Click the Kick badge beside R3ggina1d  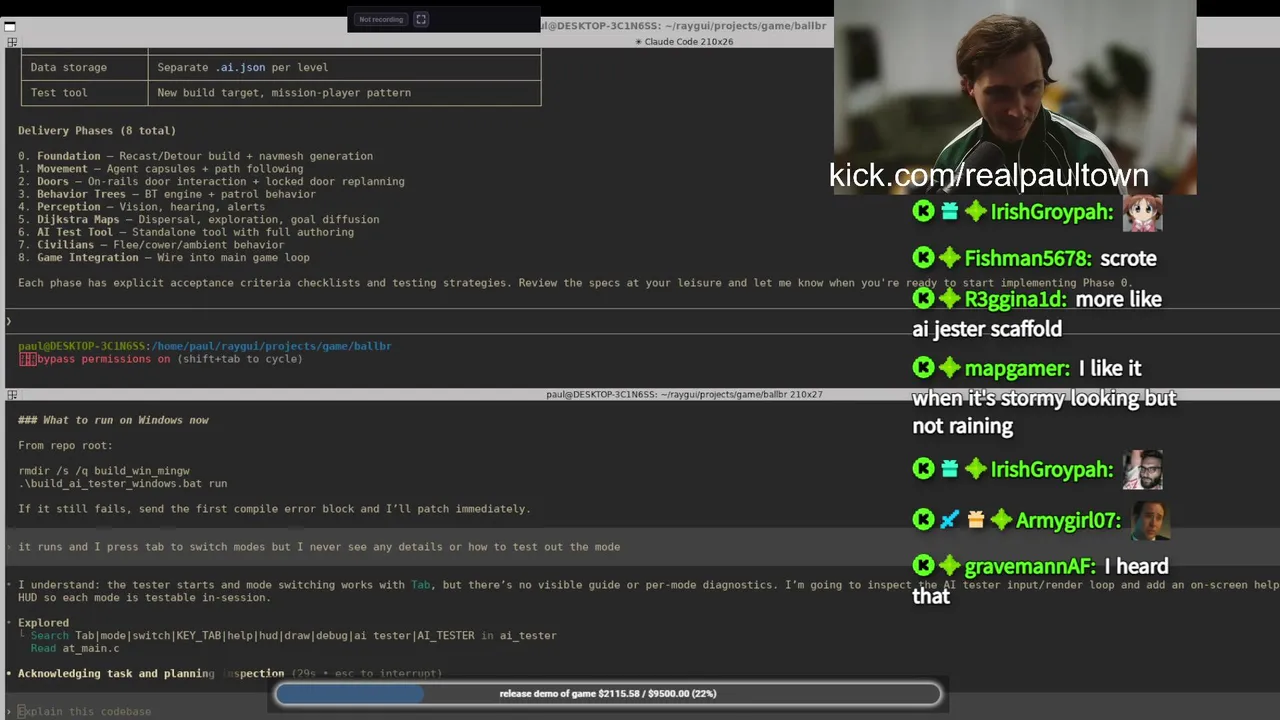[923, 299]
